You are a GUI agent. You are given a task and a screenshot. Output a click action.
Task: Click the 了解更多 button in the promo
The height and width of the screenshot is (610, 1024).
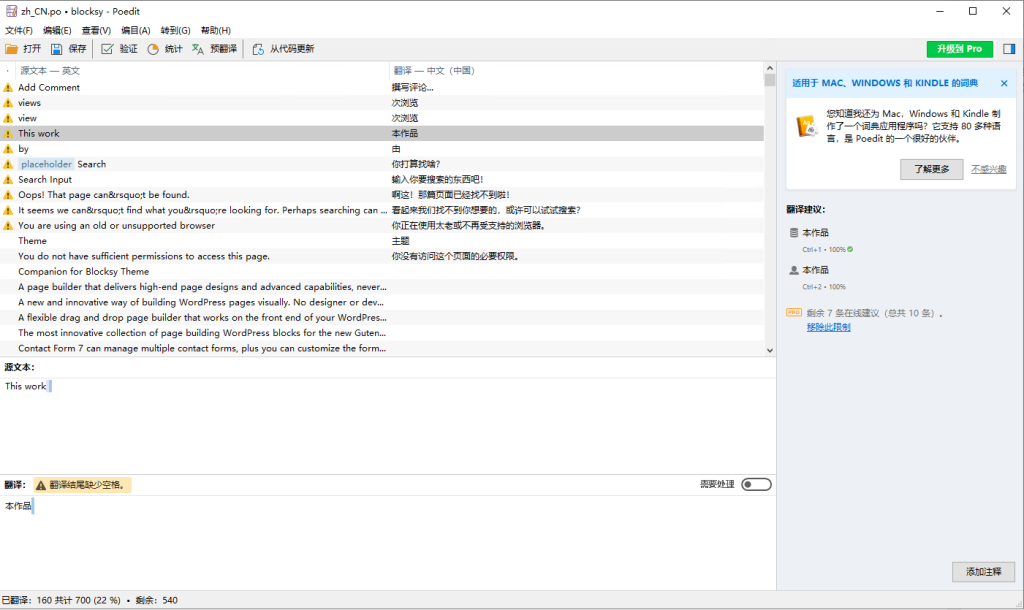point(931,169)
